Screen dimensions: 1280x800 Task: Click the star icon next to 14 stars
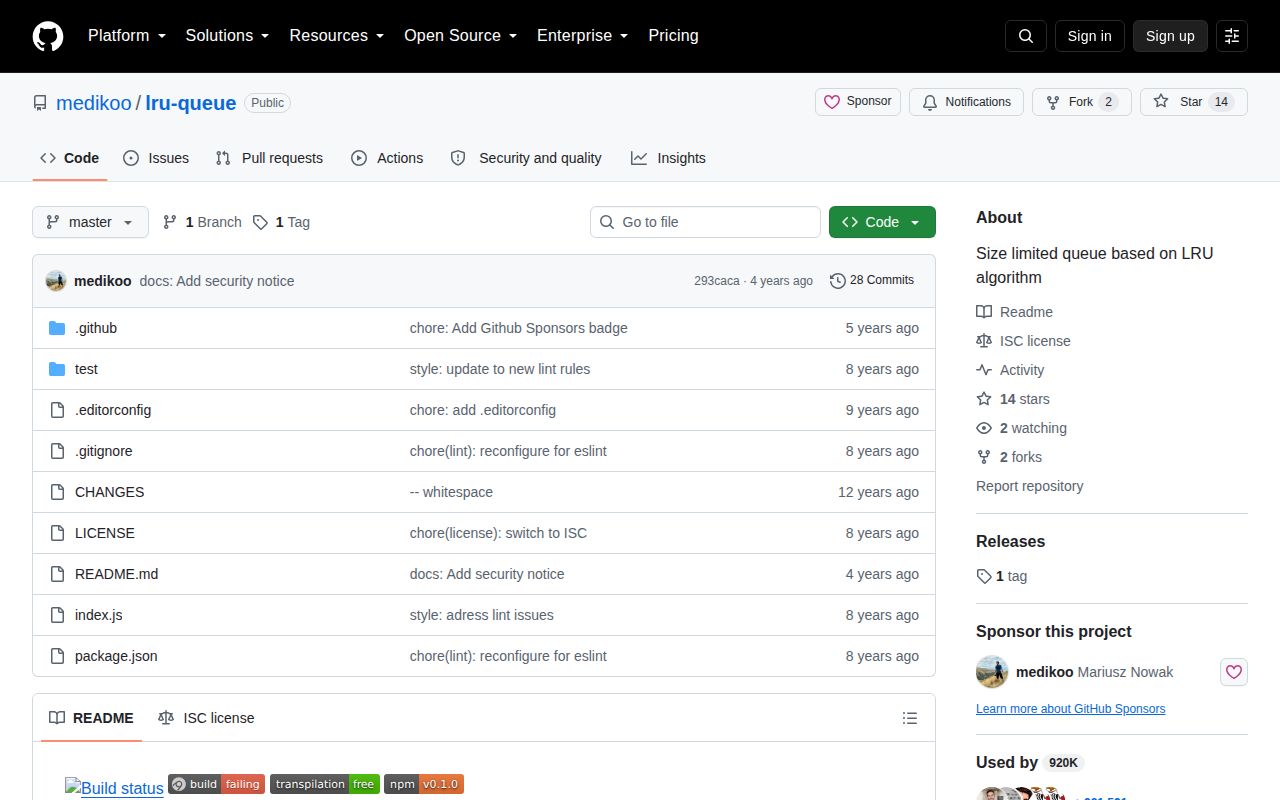pos(984,399)
